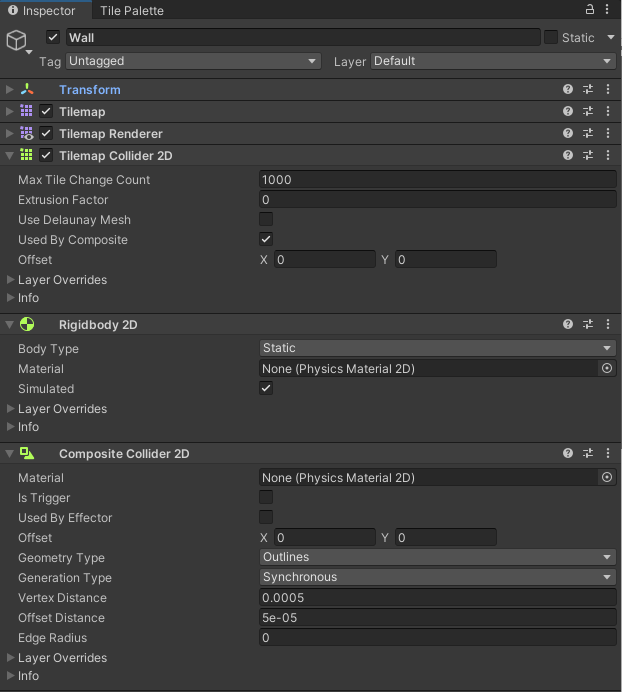Open Tilemap Renderer help reference
The image size is (622, 692).
[568, 133]
